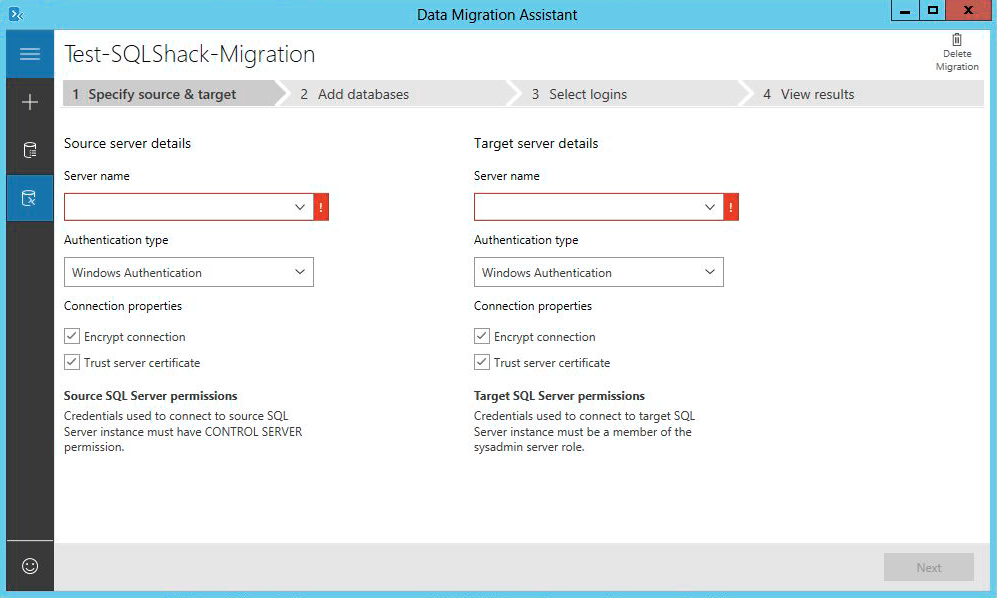Image resolution: width=997 pixels, height=598 pixels.
Task: Go to Add databases step
Action: point(362,94)
